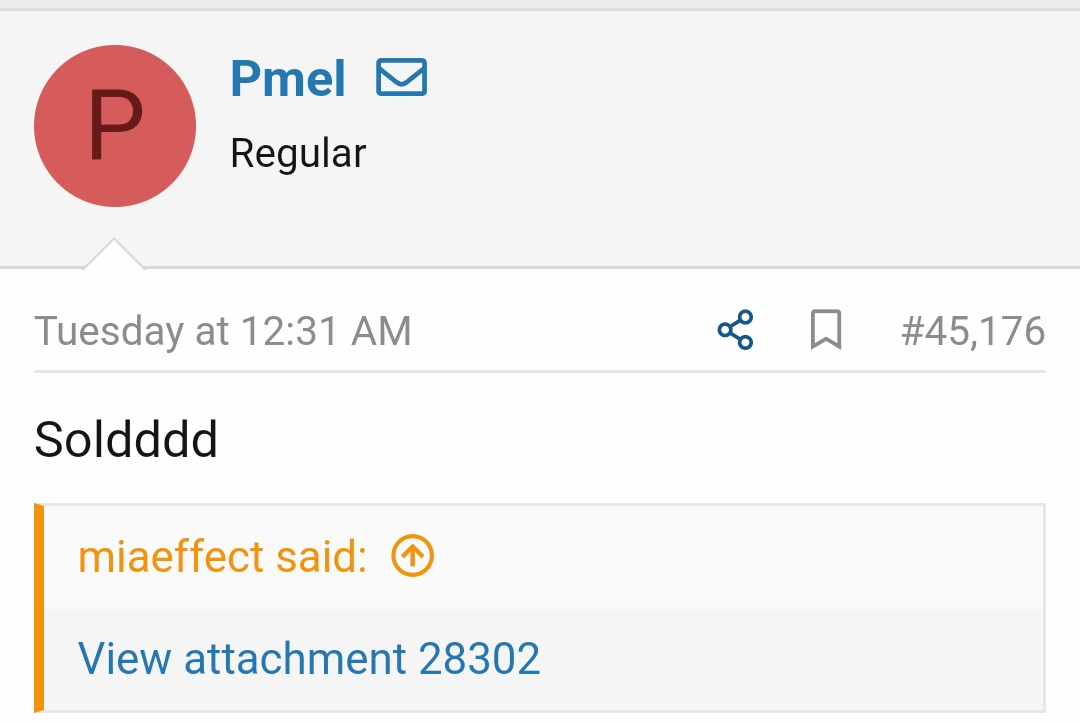Viewport: 1080px width, 723px height.
Task: Click the divider line under the timestamp
Action: (540, 371)
